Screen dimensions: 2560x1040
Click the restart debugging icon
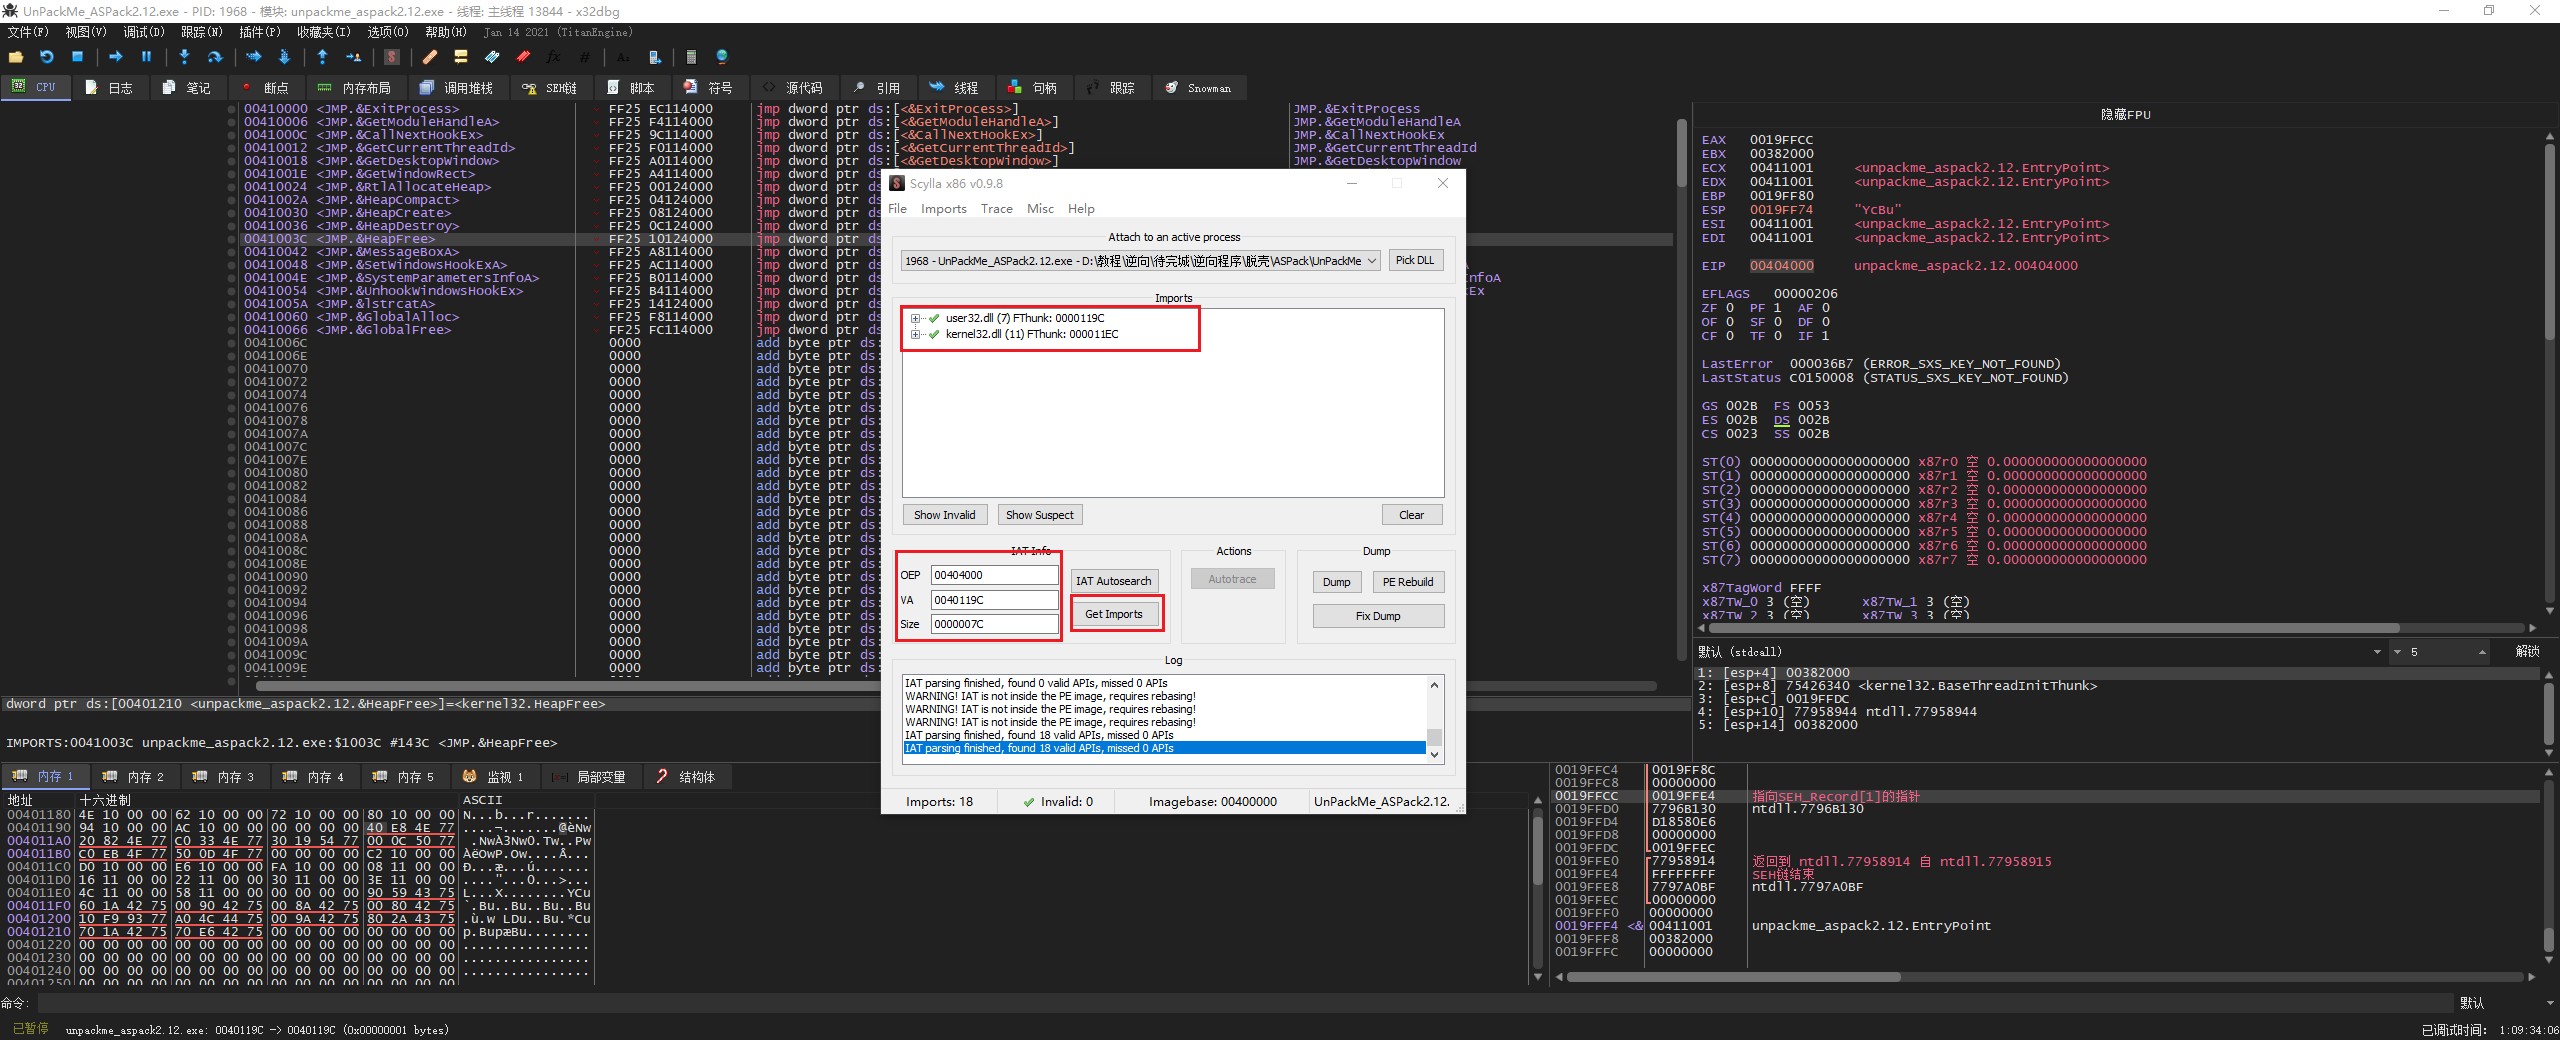pyautogui.click(x=46, y=57)
